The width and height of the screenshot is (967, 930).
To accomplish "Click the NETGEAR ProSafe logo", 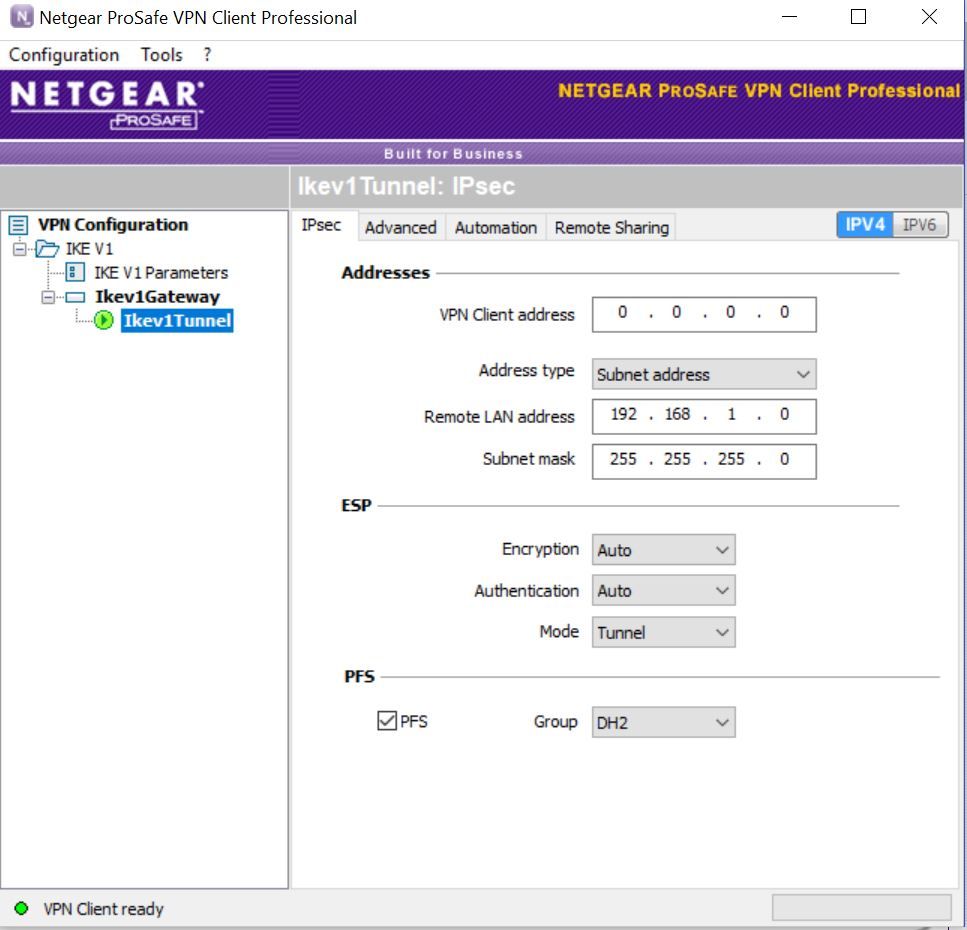I will 105,104.
